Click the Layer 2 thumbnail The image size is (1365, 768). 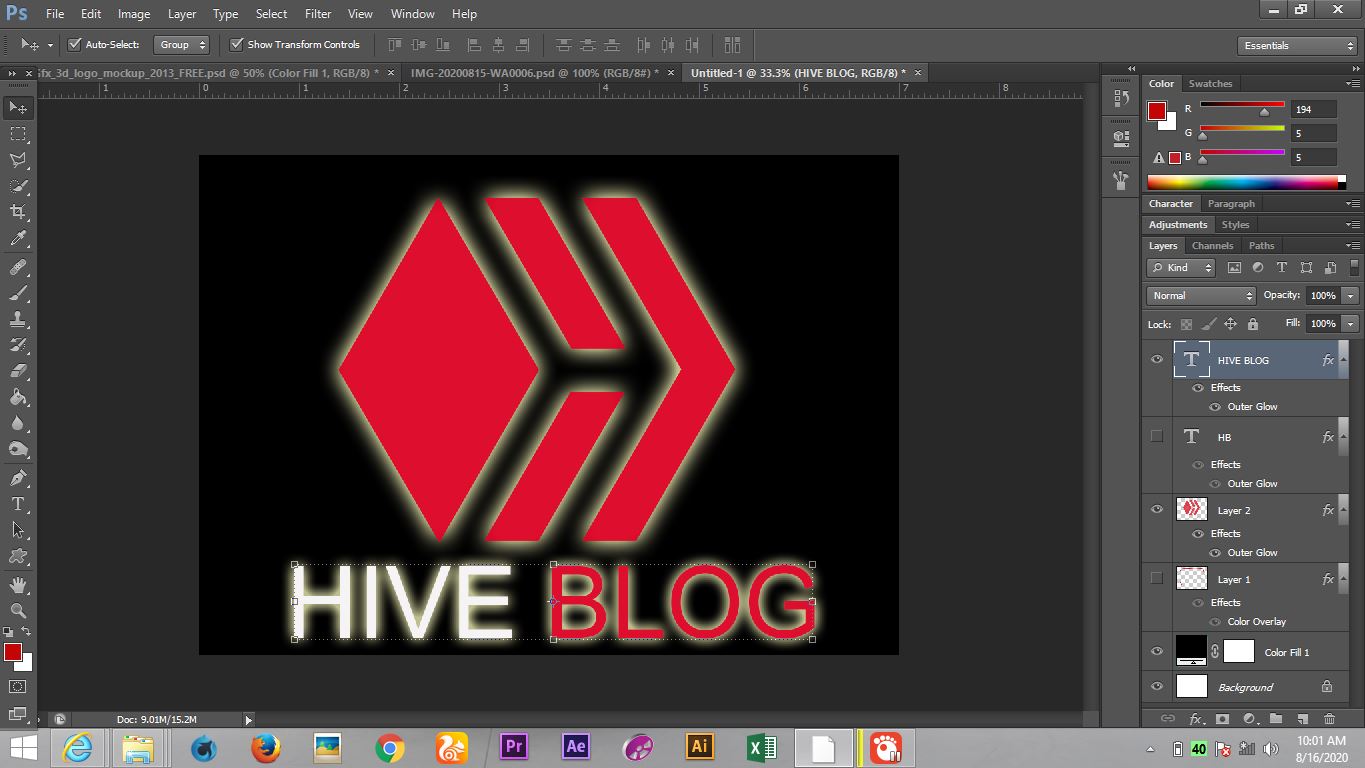pos(1191,510)
